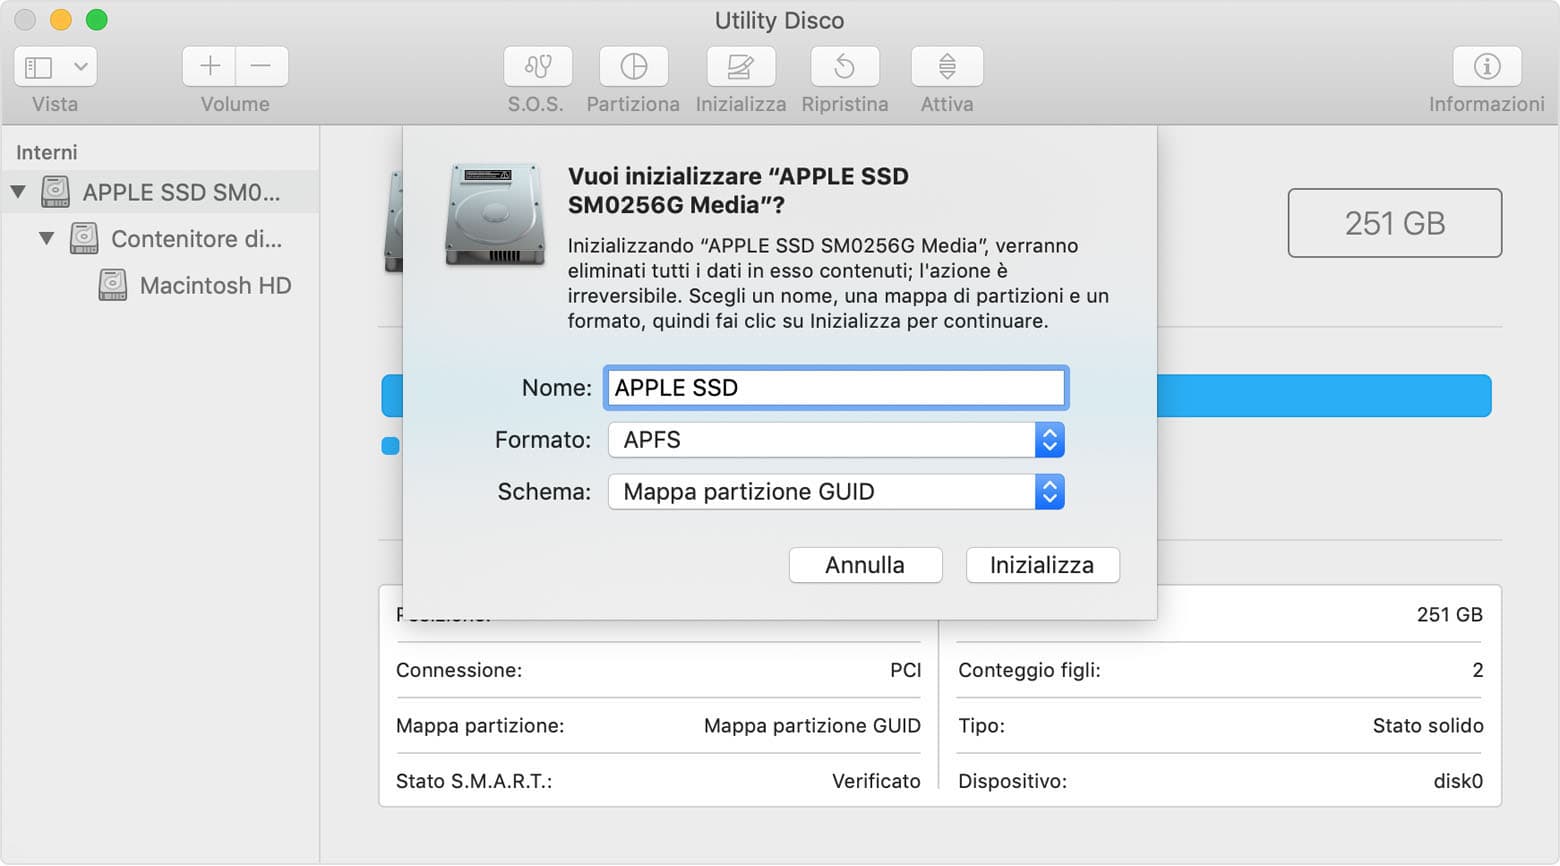
Task: Click the Tipo: label
Action: [981, 726]
